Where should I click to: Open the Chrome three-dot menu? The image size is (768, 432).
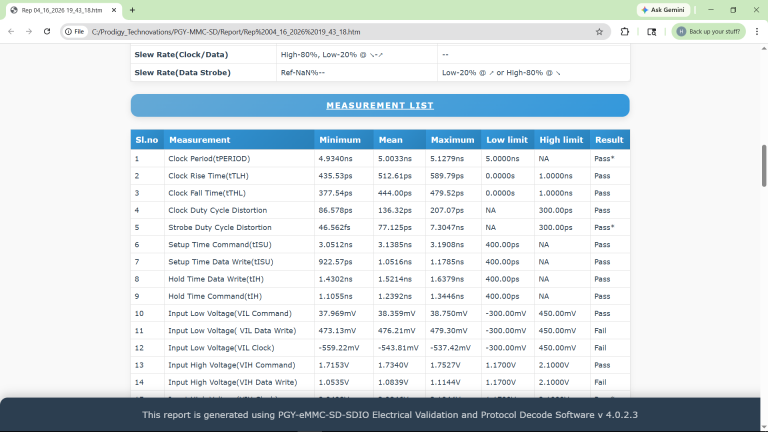(x=757, y=31)
